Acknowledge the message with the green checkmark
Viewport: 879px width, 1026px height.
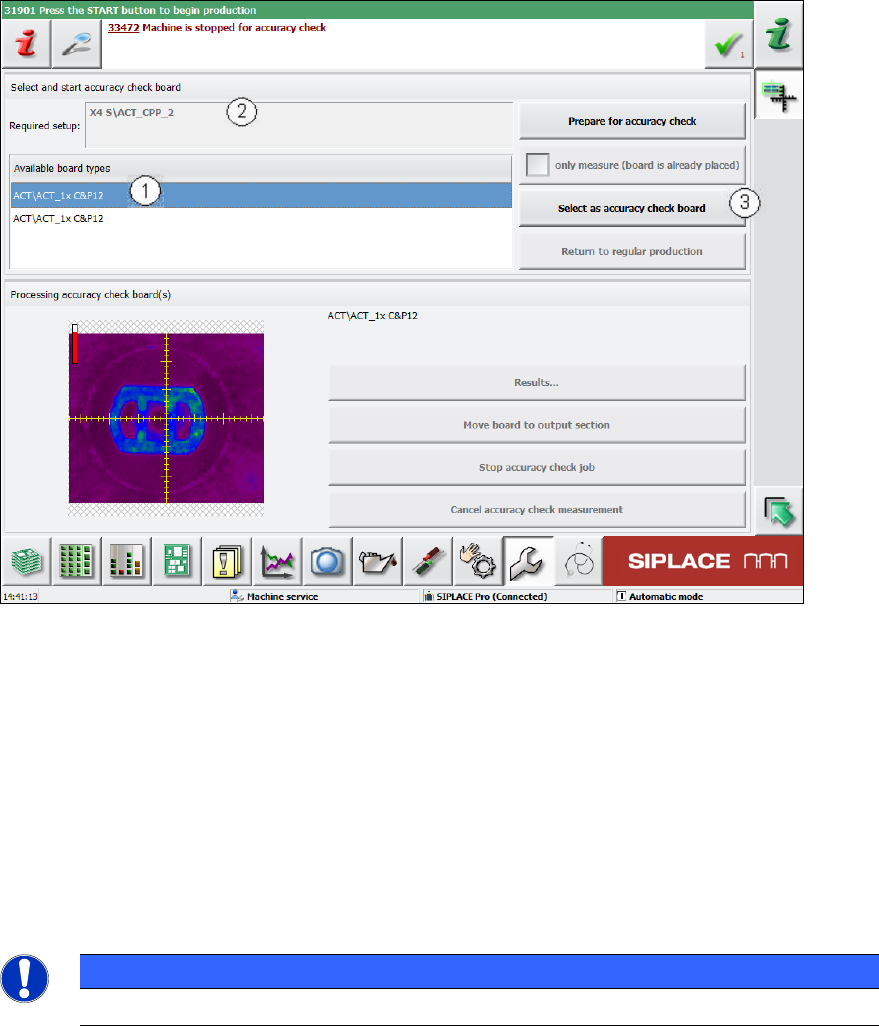click(x=728, y=44)
